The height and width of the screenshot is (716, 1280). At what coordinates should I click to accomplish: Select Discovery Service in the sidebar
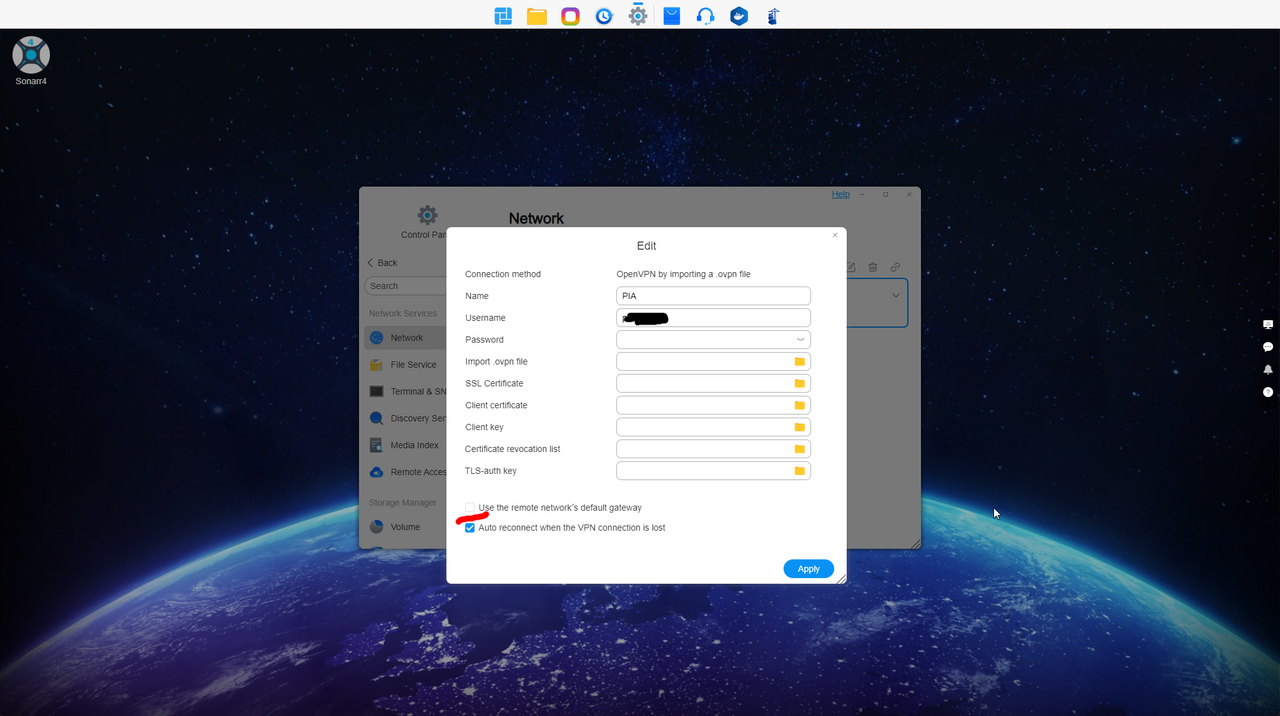click(x=404, y=419)
